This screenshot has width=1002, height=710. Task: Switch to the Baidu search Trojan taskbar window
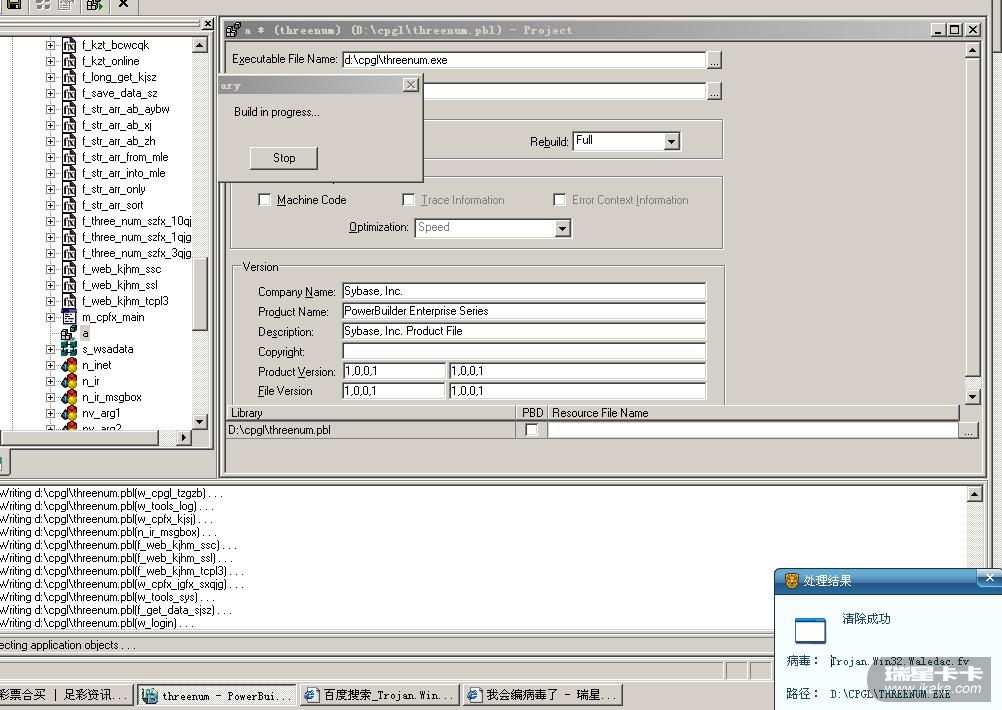379,695
